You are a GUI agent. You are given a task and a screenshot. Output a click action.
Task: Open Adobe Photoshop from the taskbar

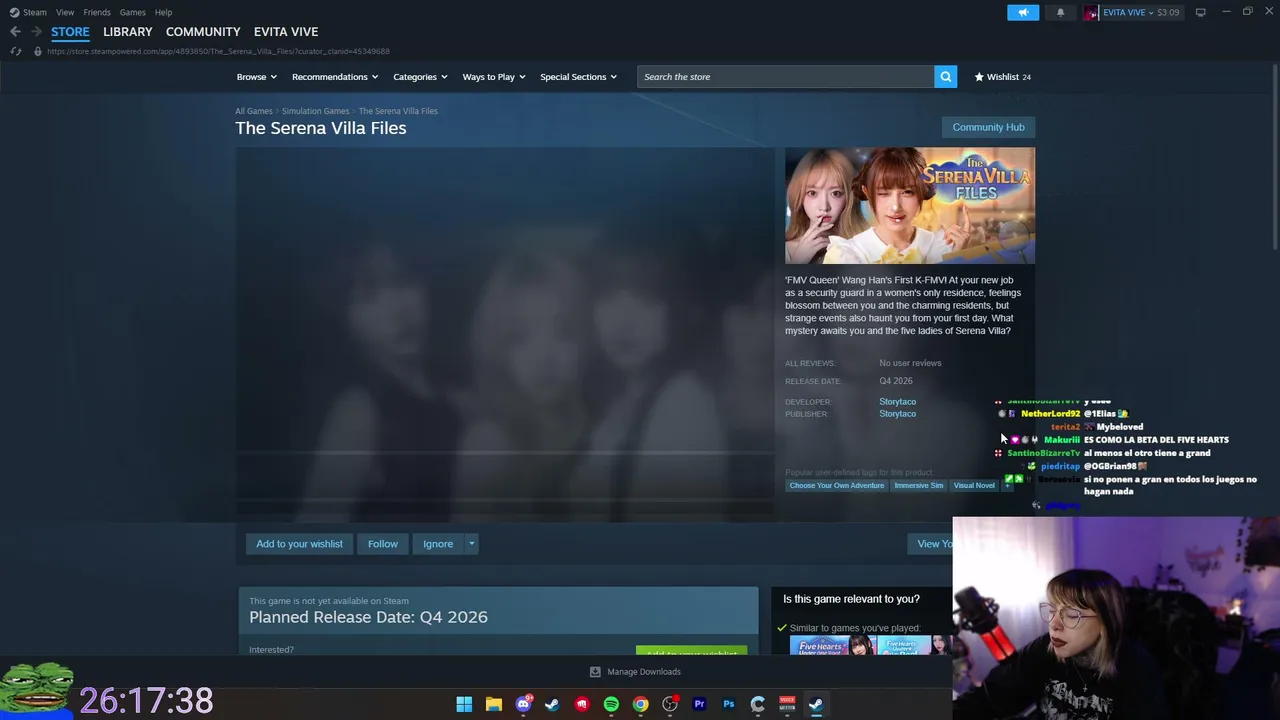coord(729,704)
